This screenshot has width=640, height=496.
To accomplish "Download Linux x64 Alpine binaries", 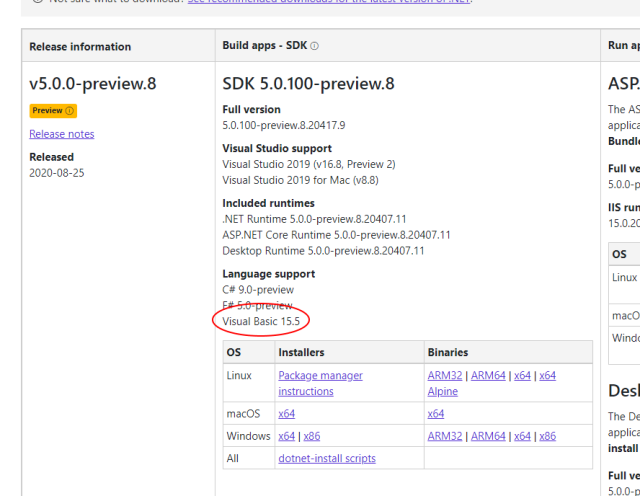I will [x=547, y=375].
